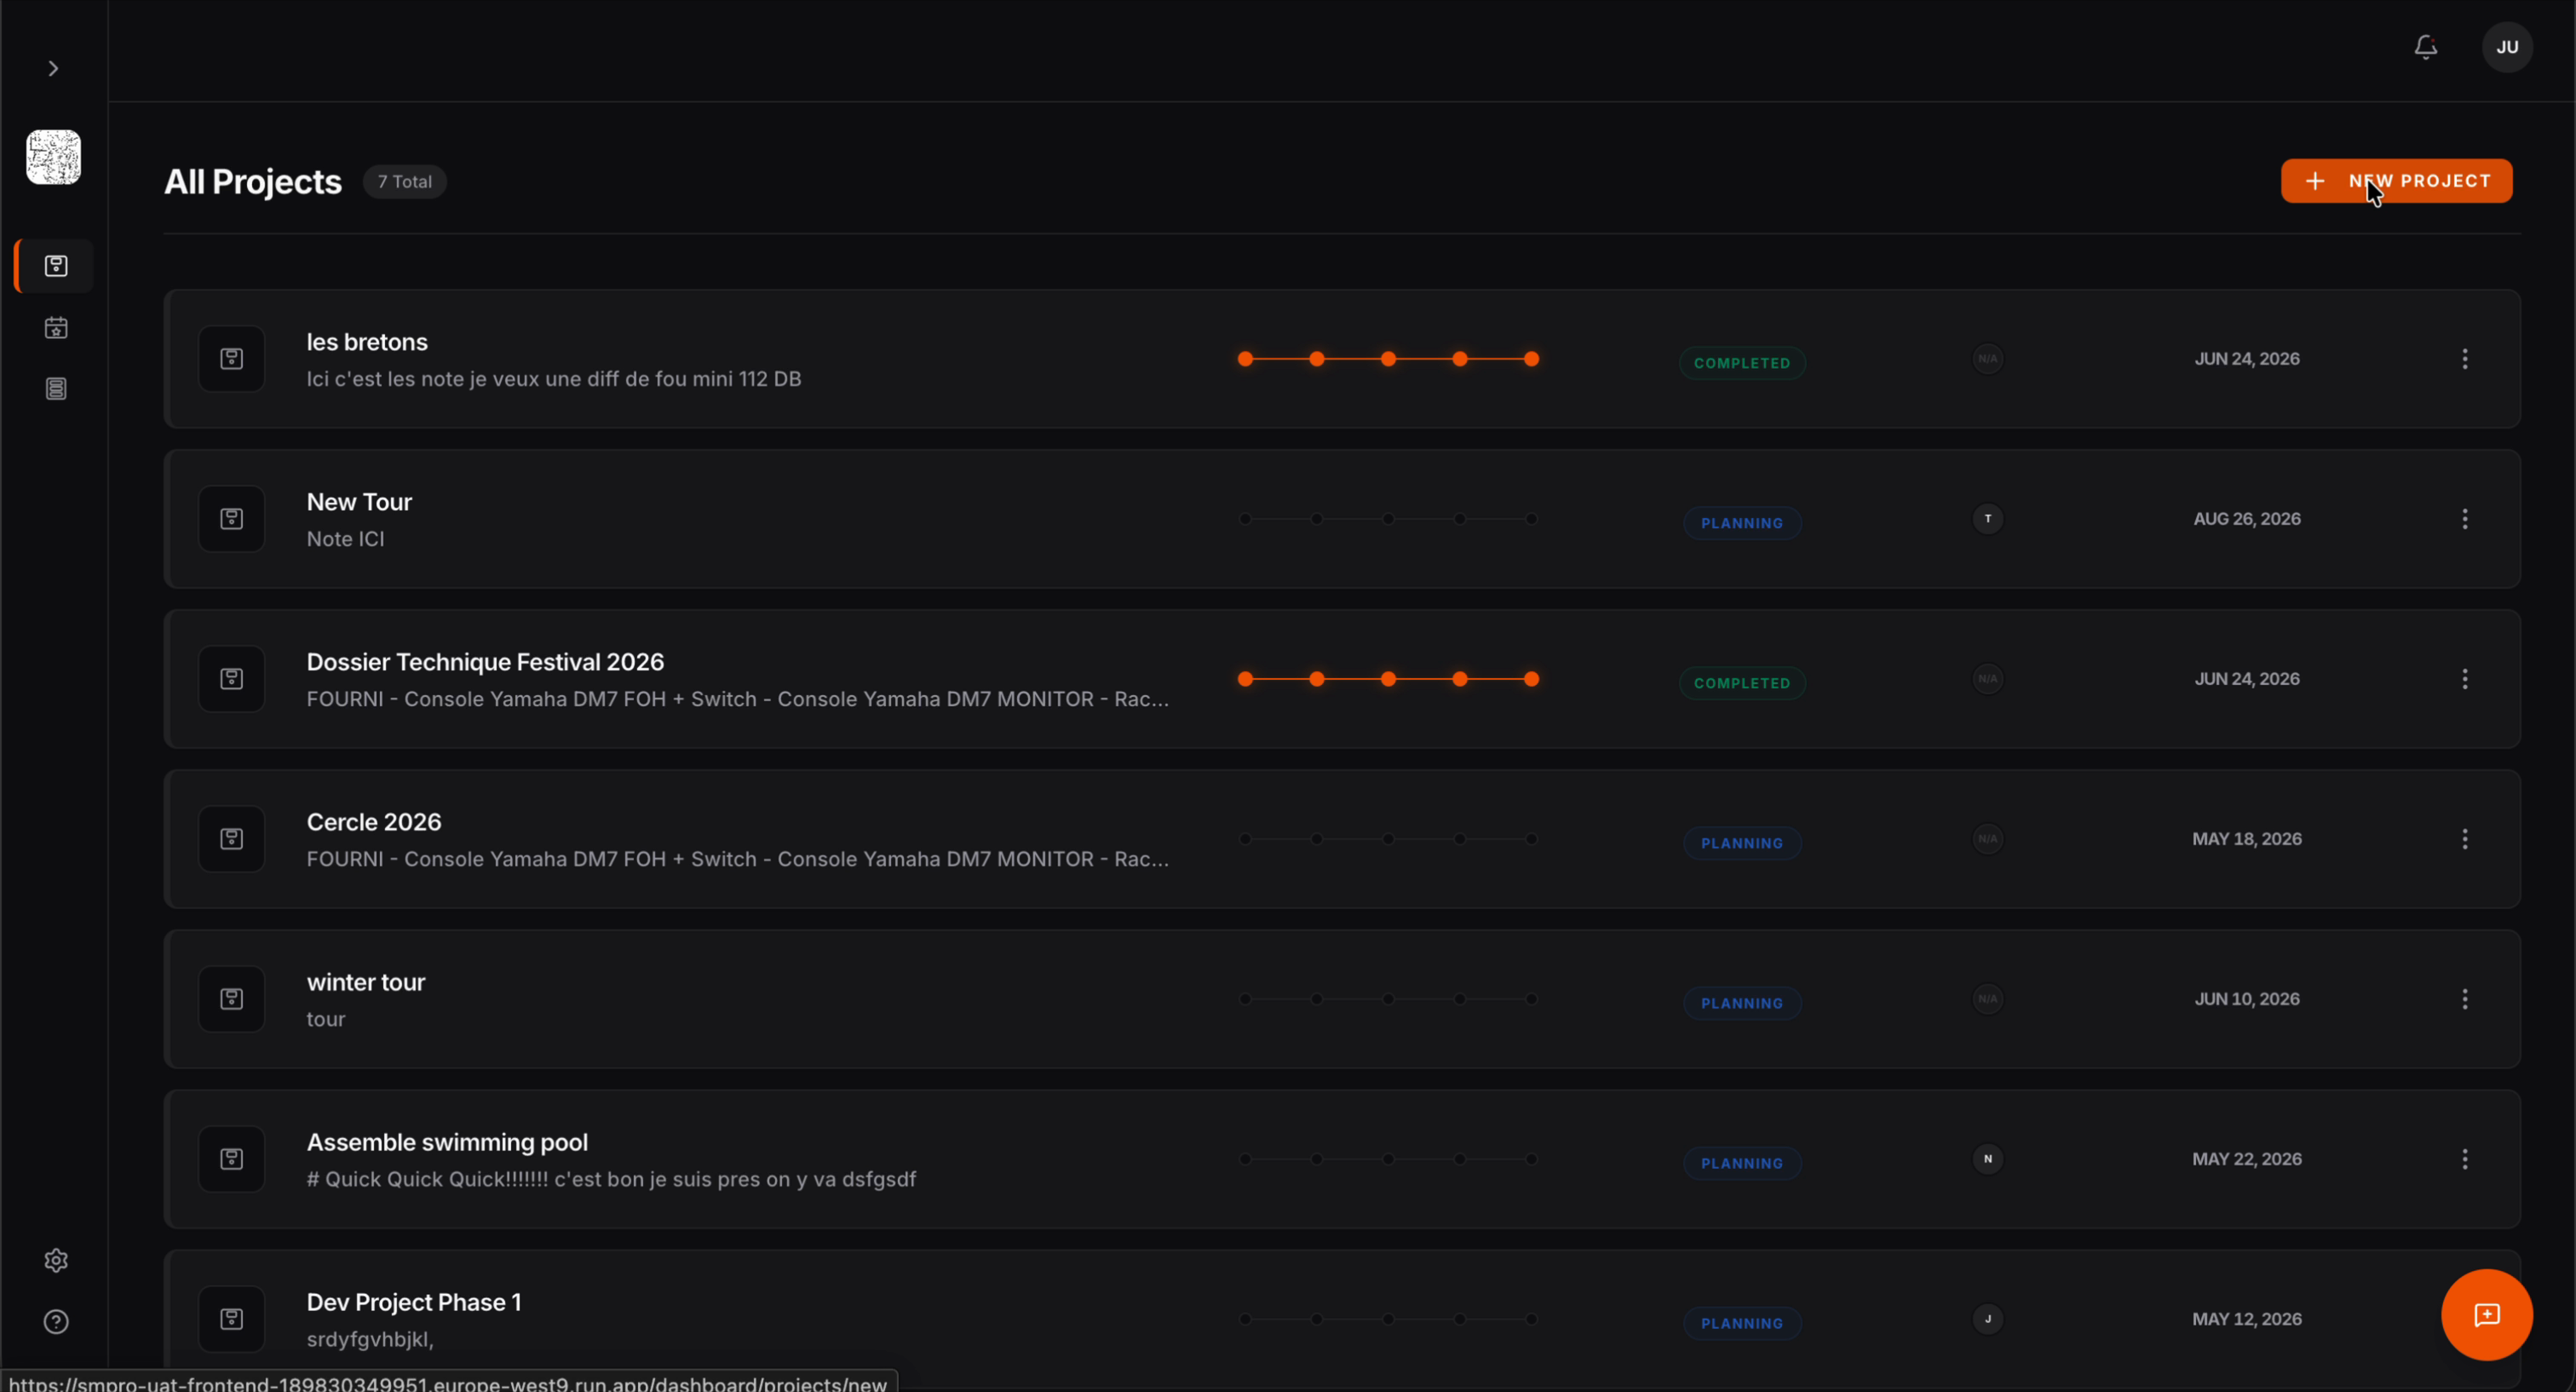Click Assemble swimming pool project icon
Screen dimensions: 2576x1392
click(x=232, y=1159)
